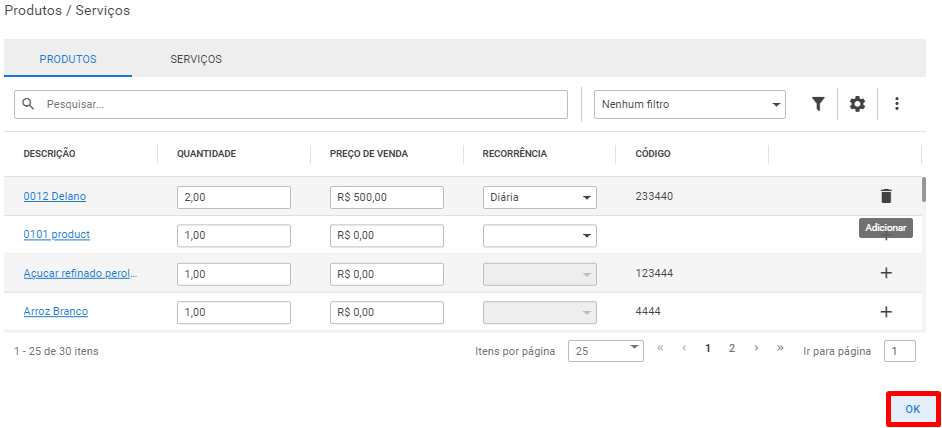Add Arroz Branco with plus icon
The width and height of the screenshot is (942, 428).
tap(886, 311)
